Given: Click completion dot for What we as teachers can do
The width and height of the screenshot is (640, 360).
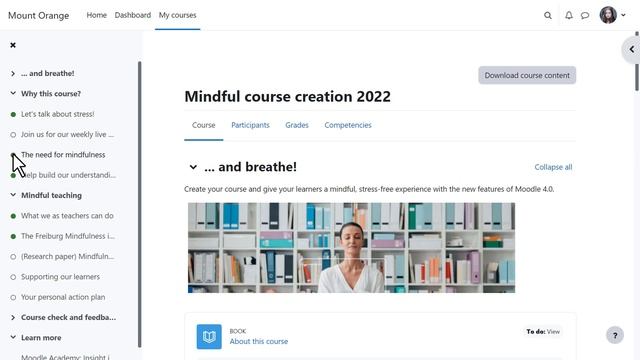Looking at the screenshot, I should pyautogui.click(x=13, y=216).
